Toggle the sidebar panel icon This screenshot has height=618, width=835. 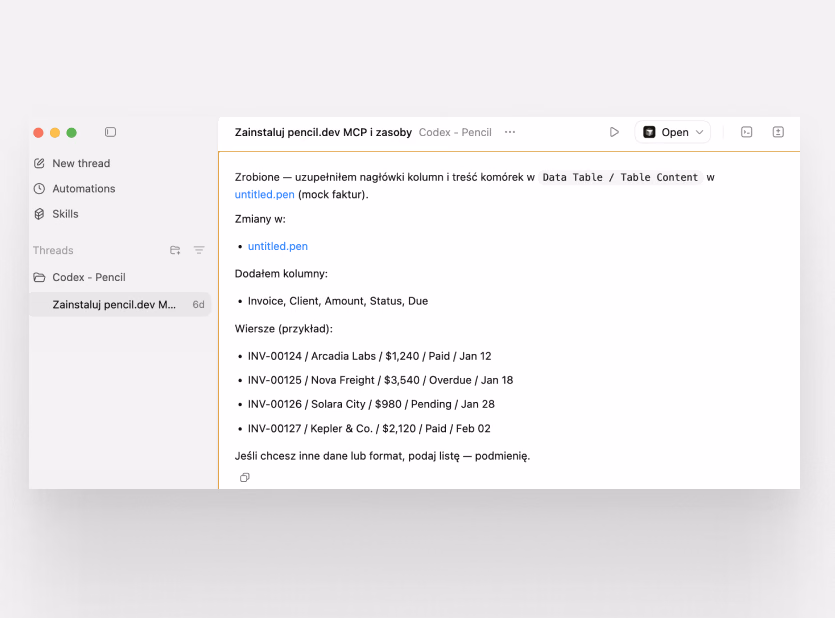click(x=110, y=132)
